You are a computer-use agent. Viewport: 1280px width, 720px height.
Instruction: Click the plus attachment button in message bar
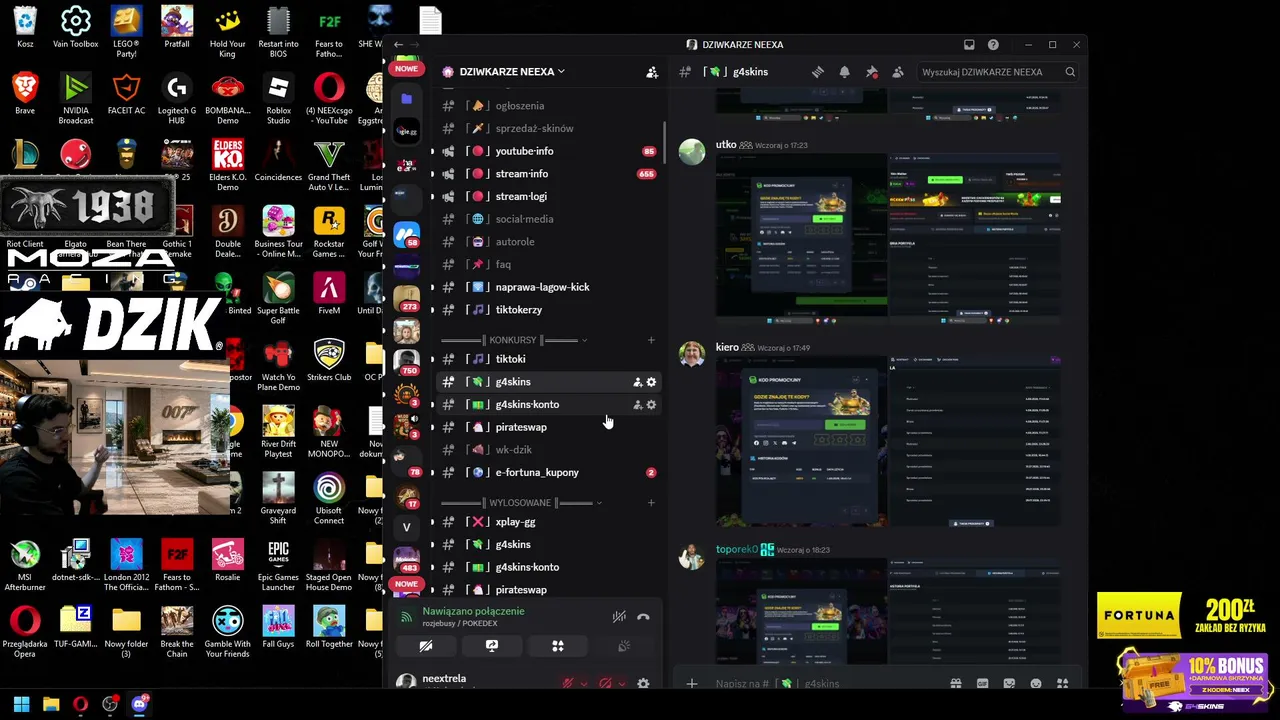pos(691,684)
